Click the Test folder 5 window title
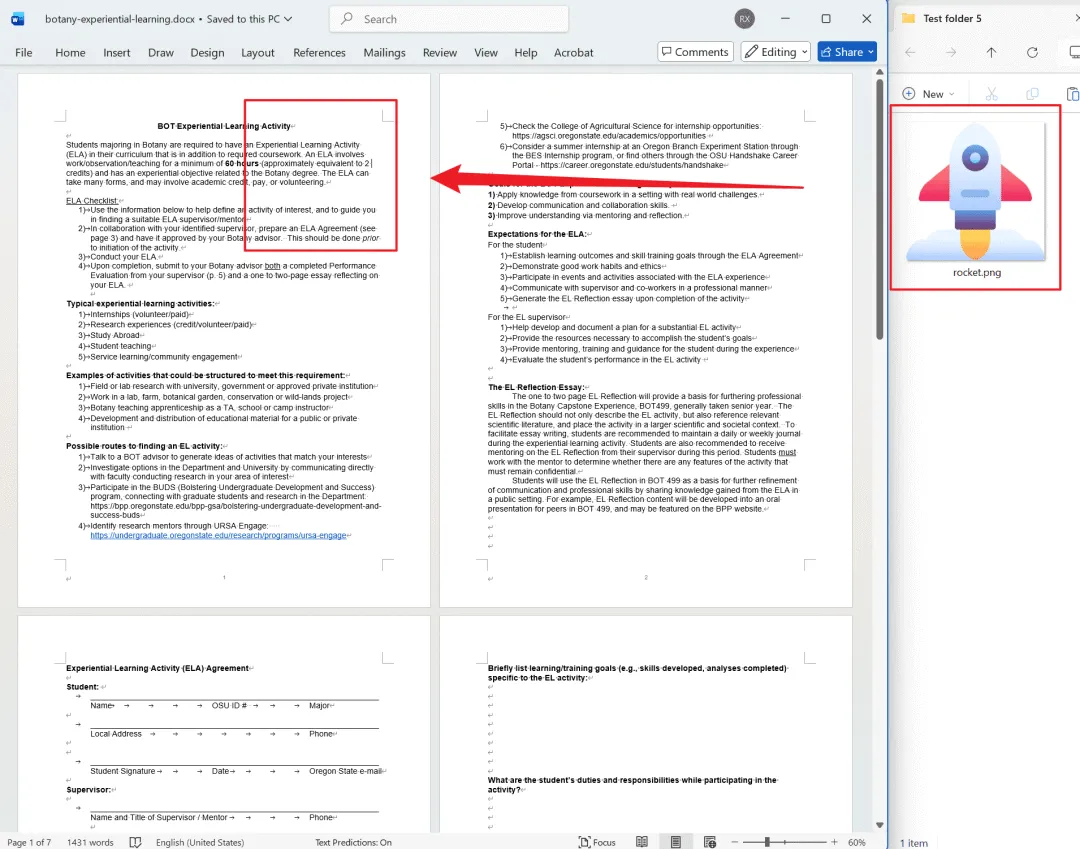Viewport: 1080px width, 849px height. click(x=952, y=19)
